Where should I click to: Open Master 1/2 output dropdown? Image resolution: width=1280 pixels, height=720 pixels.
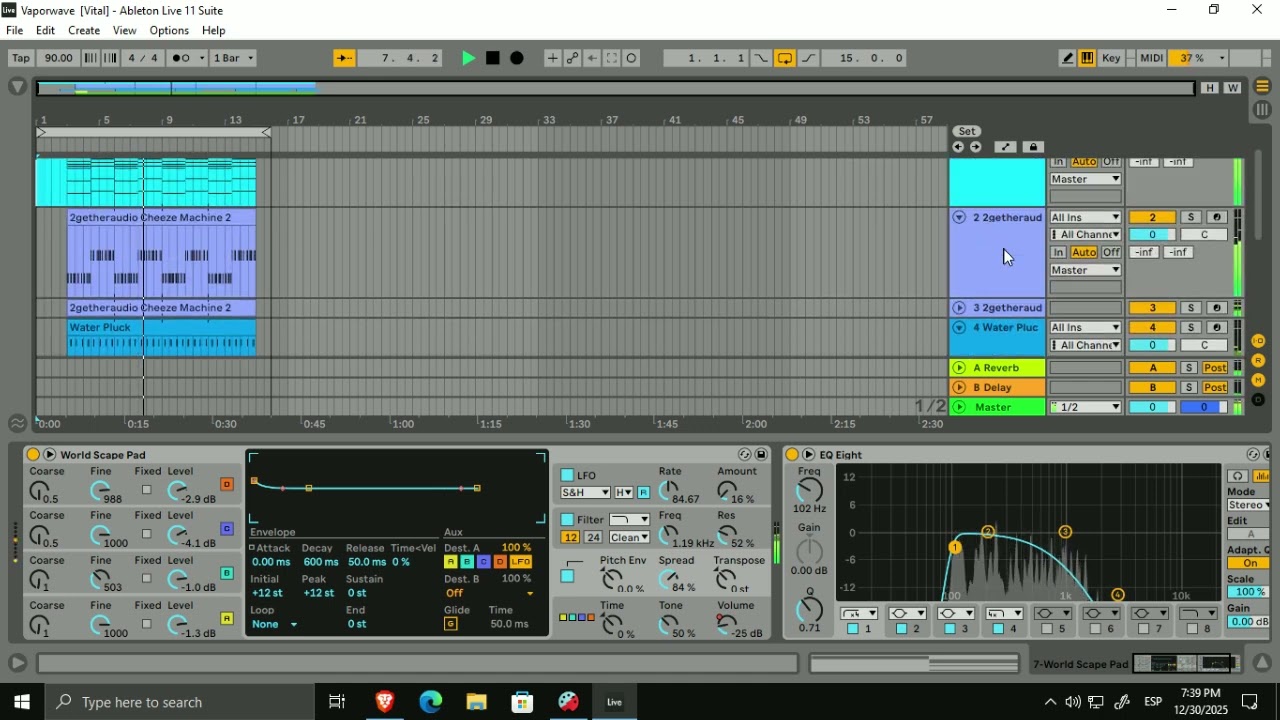1085,407
